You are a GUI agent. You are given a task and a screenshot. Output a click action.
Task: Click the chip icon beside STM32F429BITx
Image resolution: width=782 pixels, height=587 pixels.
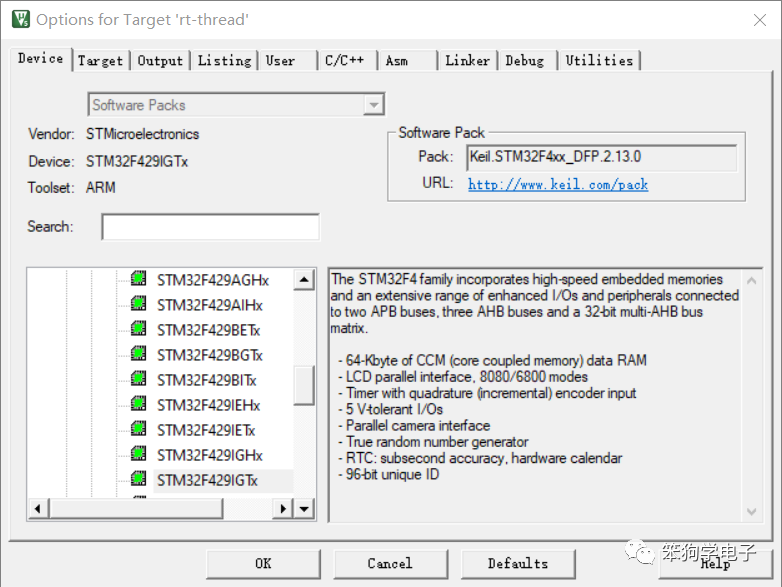139,378
